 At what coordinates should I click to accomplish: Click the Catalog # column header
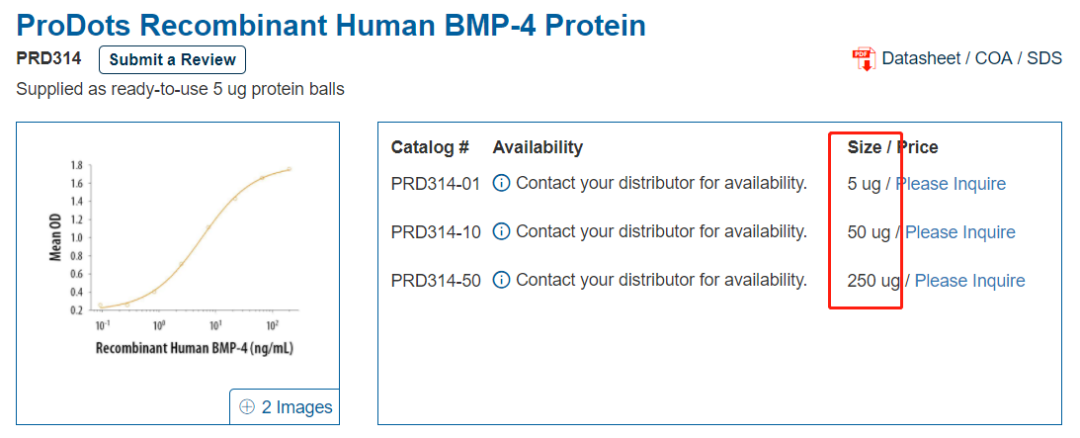(x=430, y=147)
